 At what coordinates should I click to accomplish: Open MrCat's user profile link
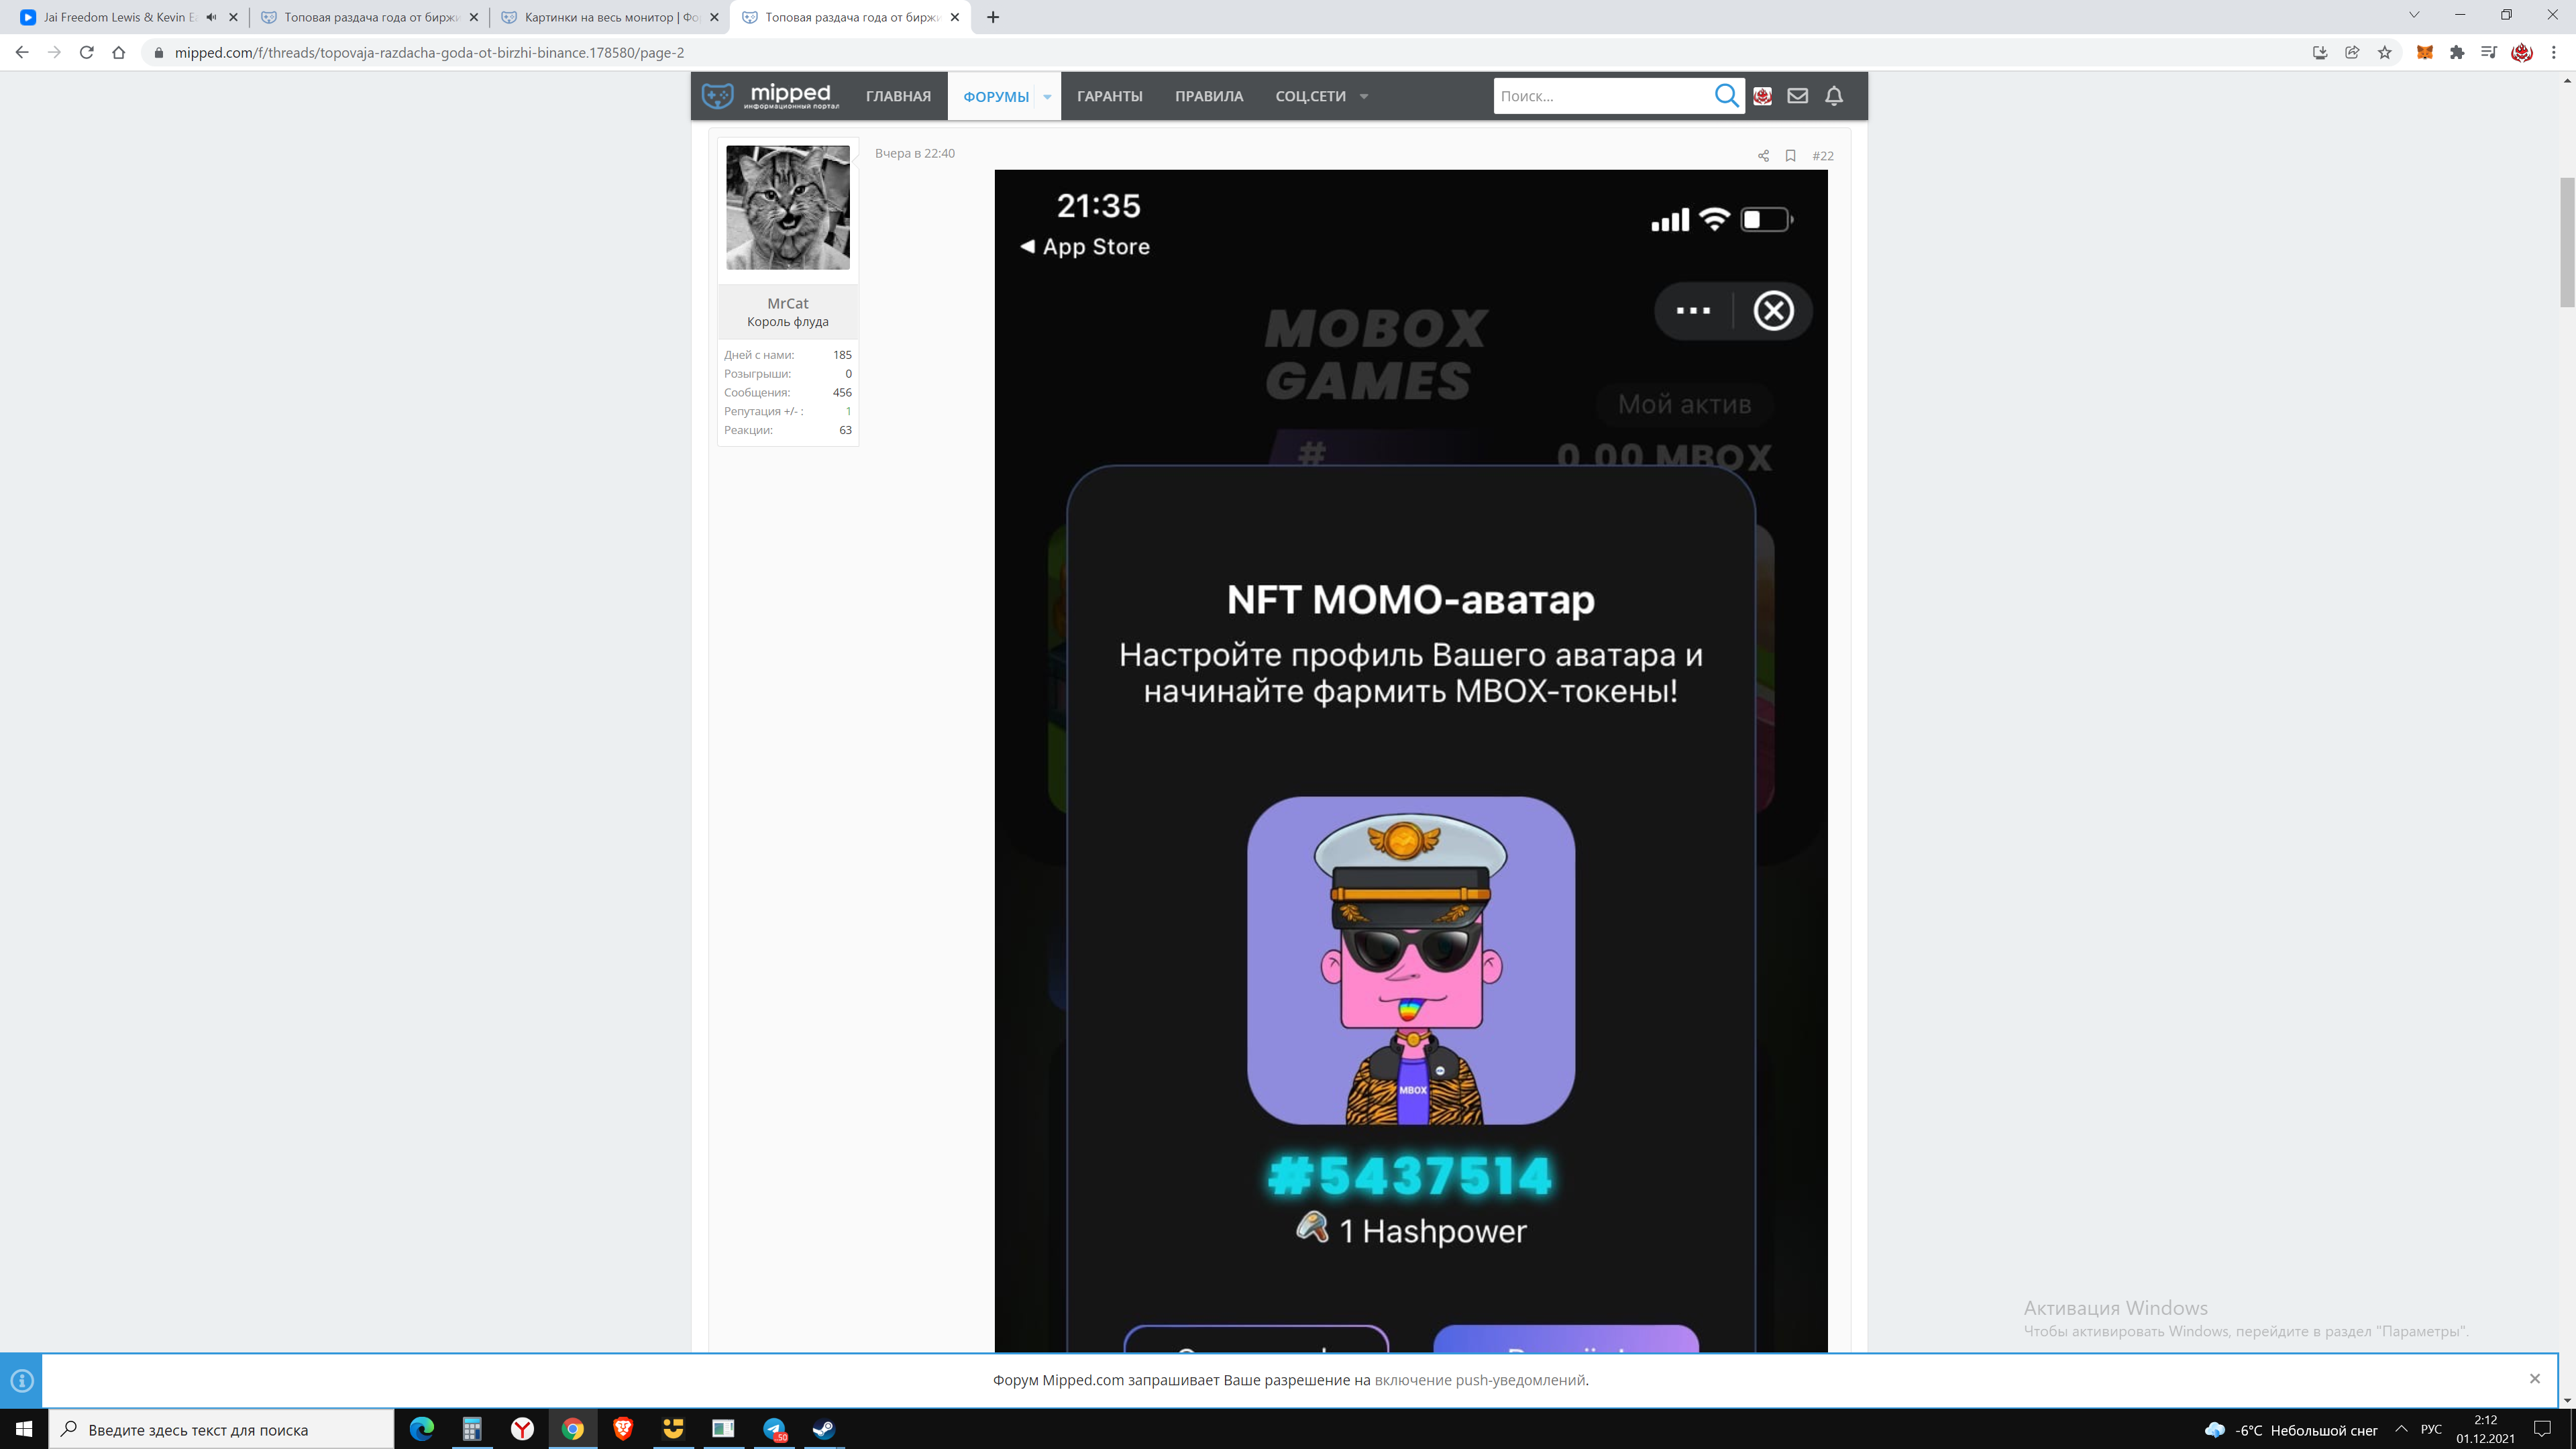point(788,303)
